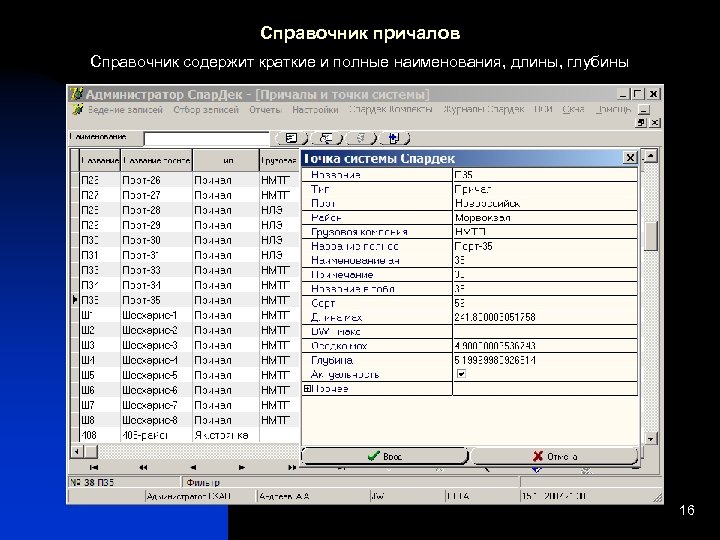This screenshot has width=720, height=540.
Task: Select the Порт-28 row
Action: [186, 210]
